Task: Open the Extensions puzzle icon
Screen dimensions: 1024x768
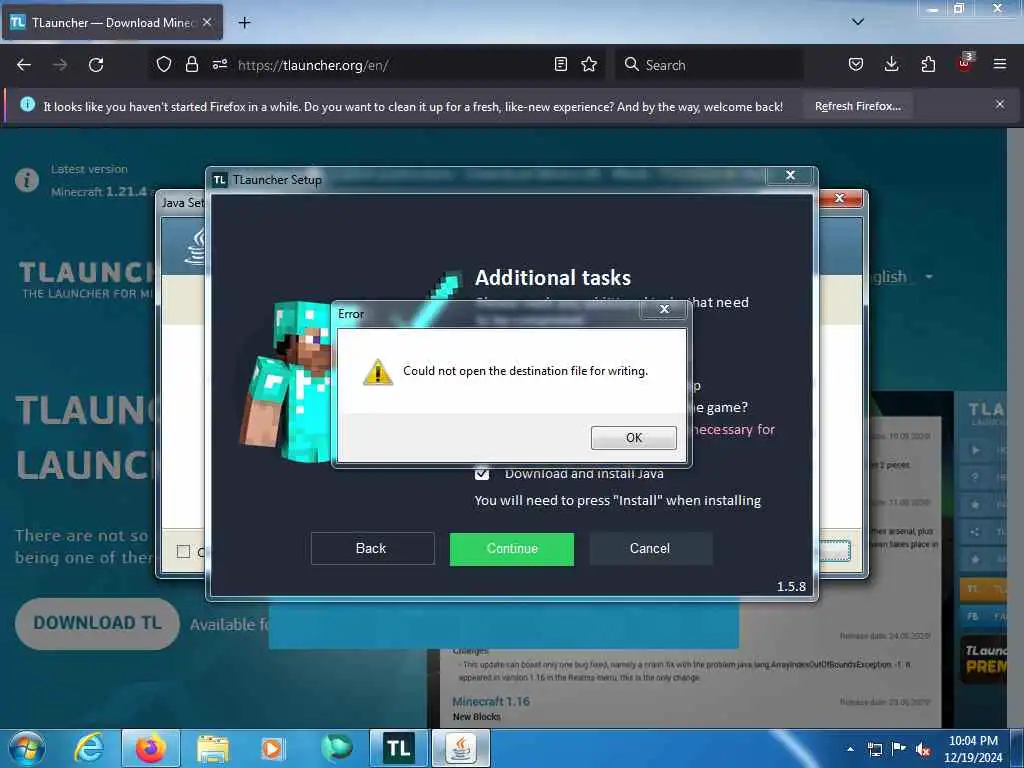Action: [928, 65]
